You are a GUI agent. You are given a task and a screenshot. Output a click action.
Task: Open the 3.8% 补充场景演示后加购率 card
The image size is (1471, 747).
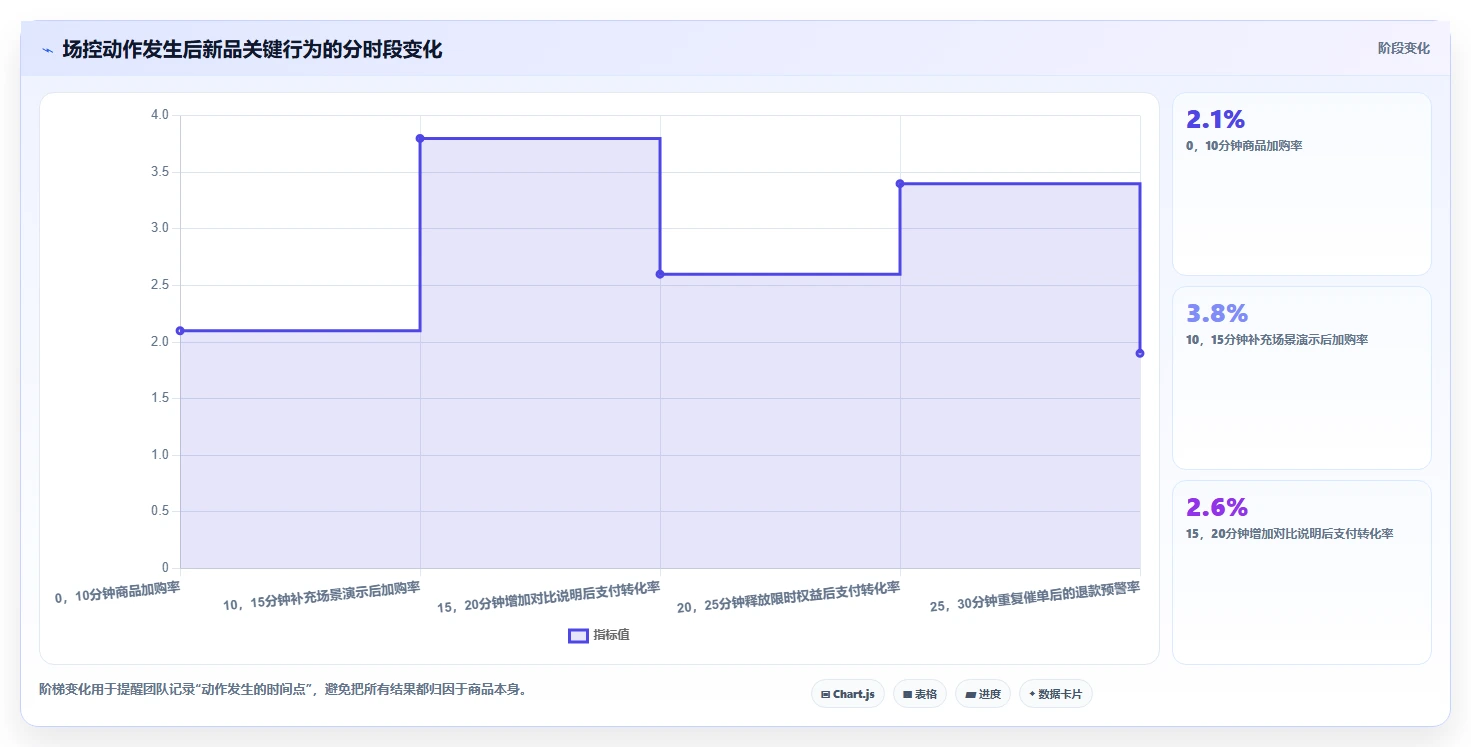click(1301, 378)
